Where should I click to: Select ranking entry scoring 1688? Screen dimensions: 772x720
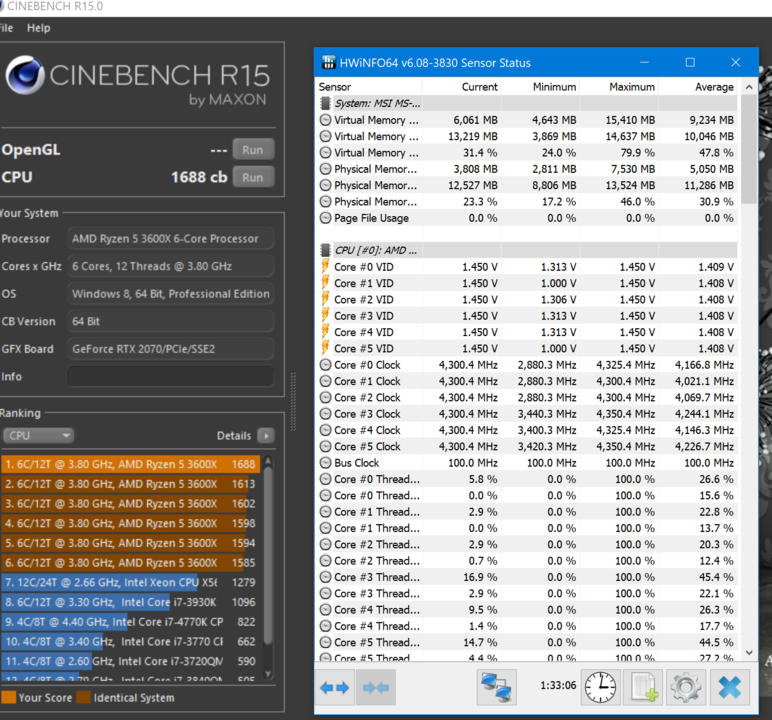click(130, 464)
